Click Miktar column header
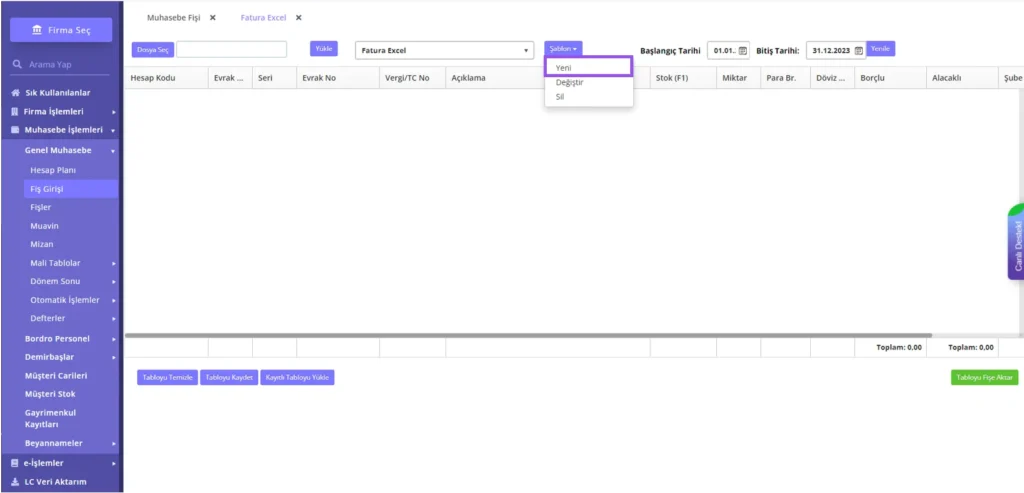This screenshot has width=1024, height=493. coord(738,78)
